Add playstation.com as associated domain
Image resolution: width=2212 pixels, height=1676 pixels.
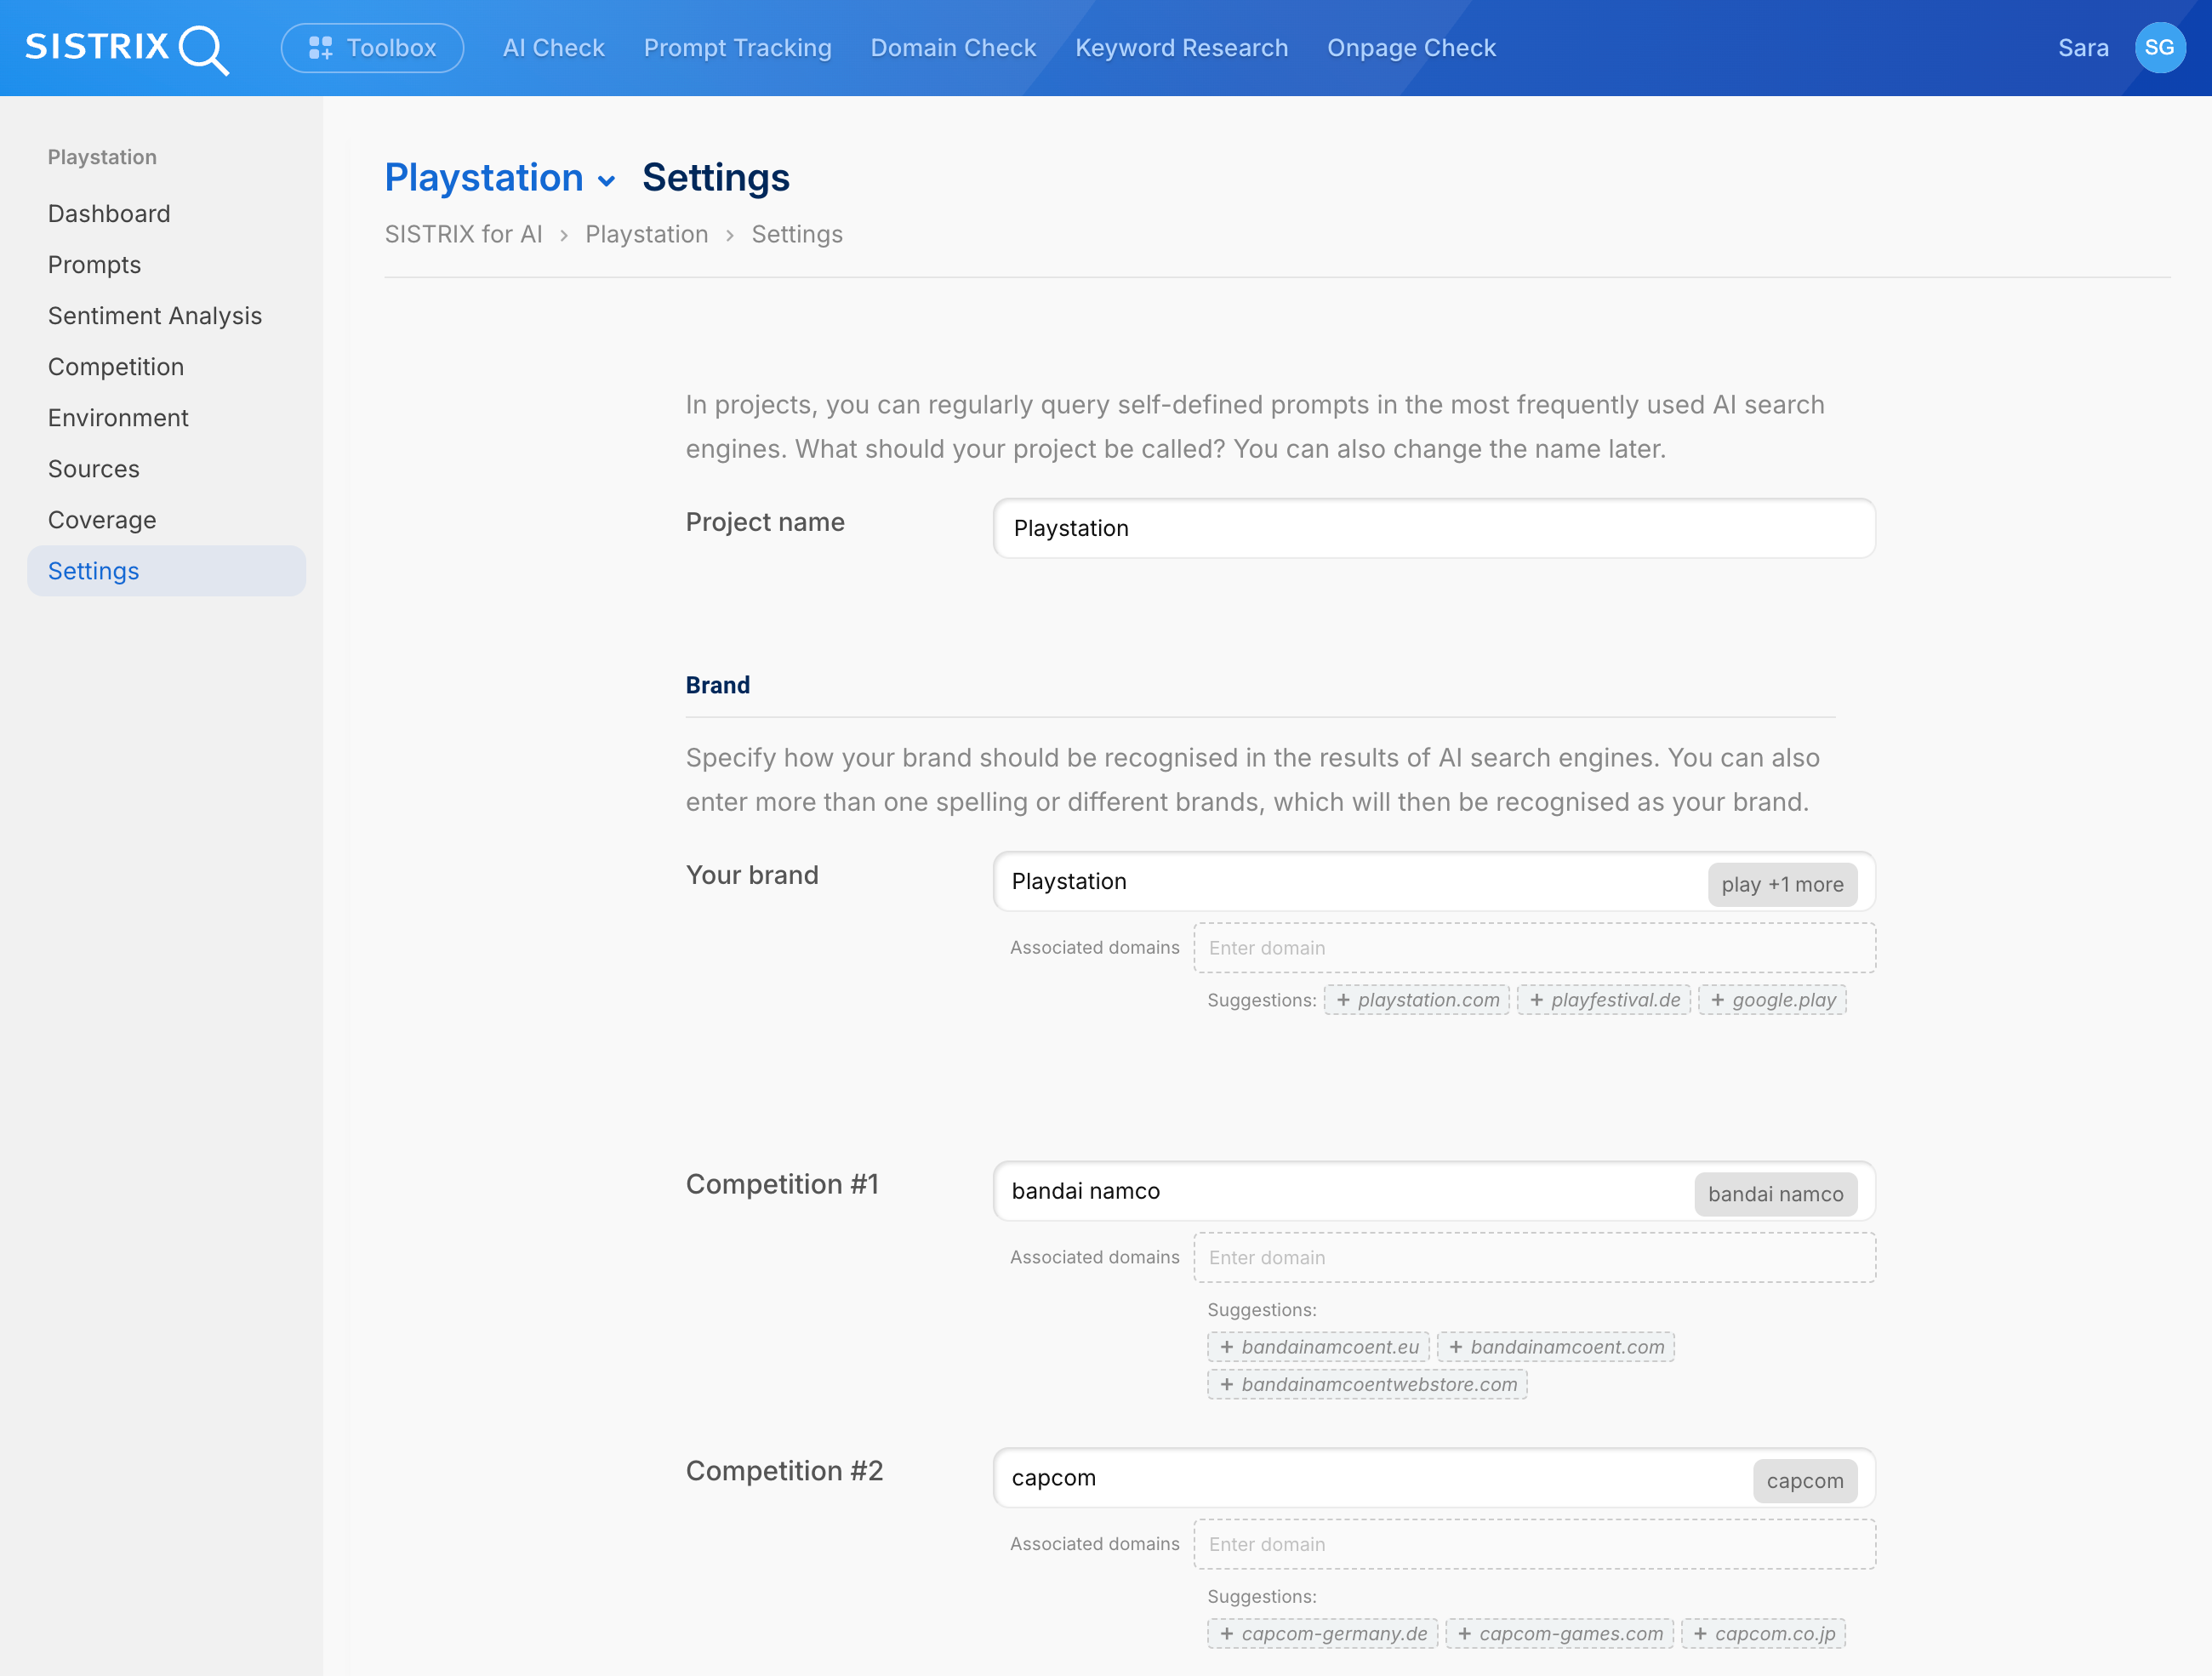[x=1416, y=999]
